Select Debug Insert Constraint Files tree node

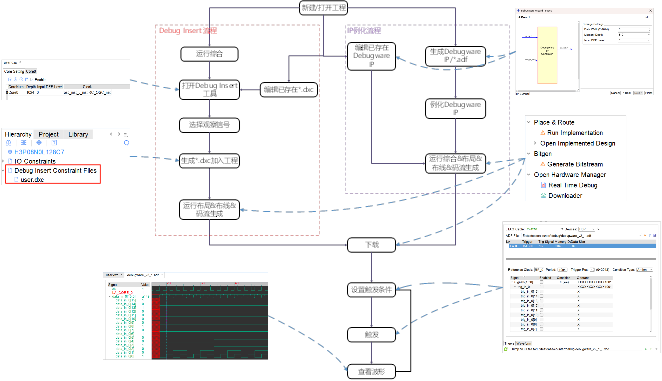click(x=55, y=171)
